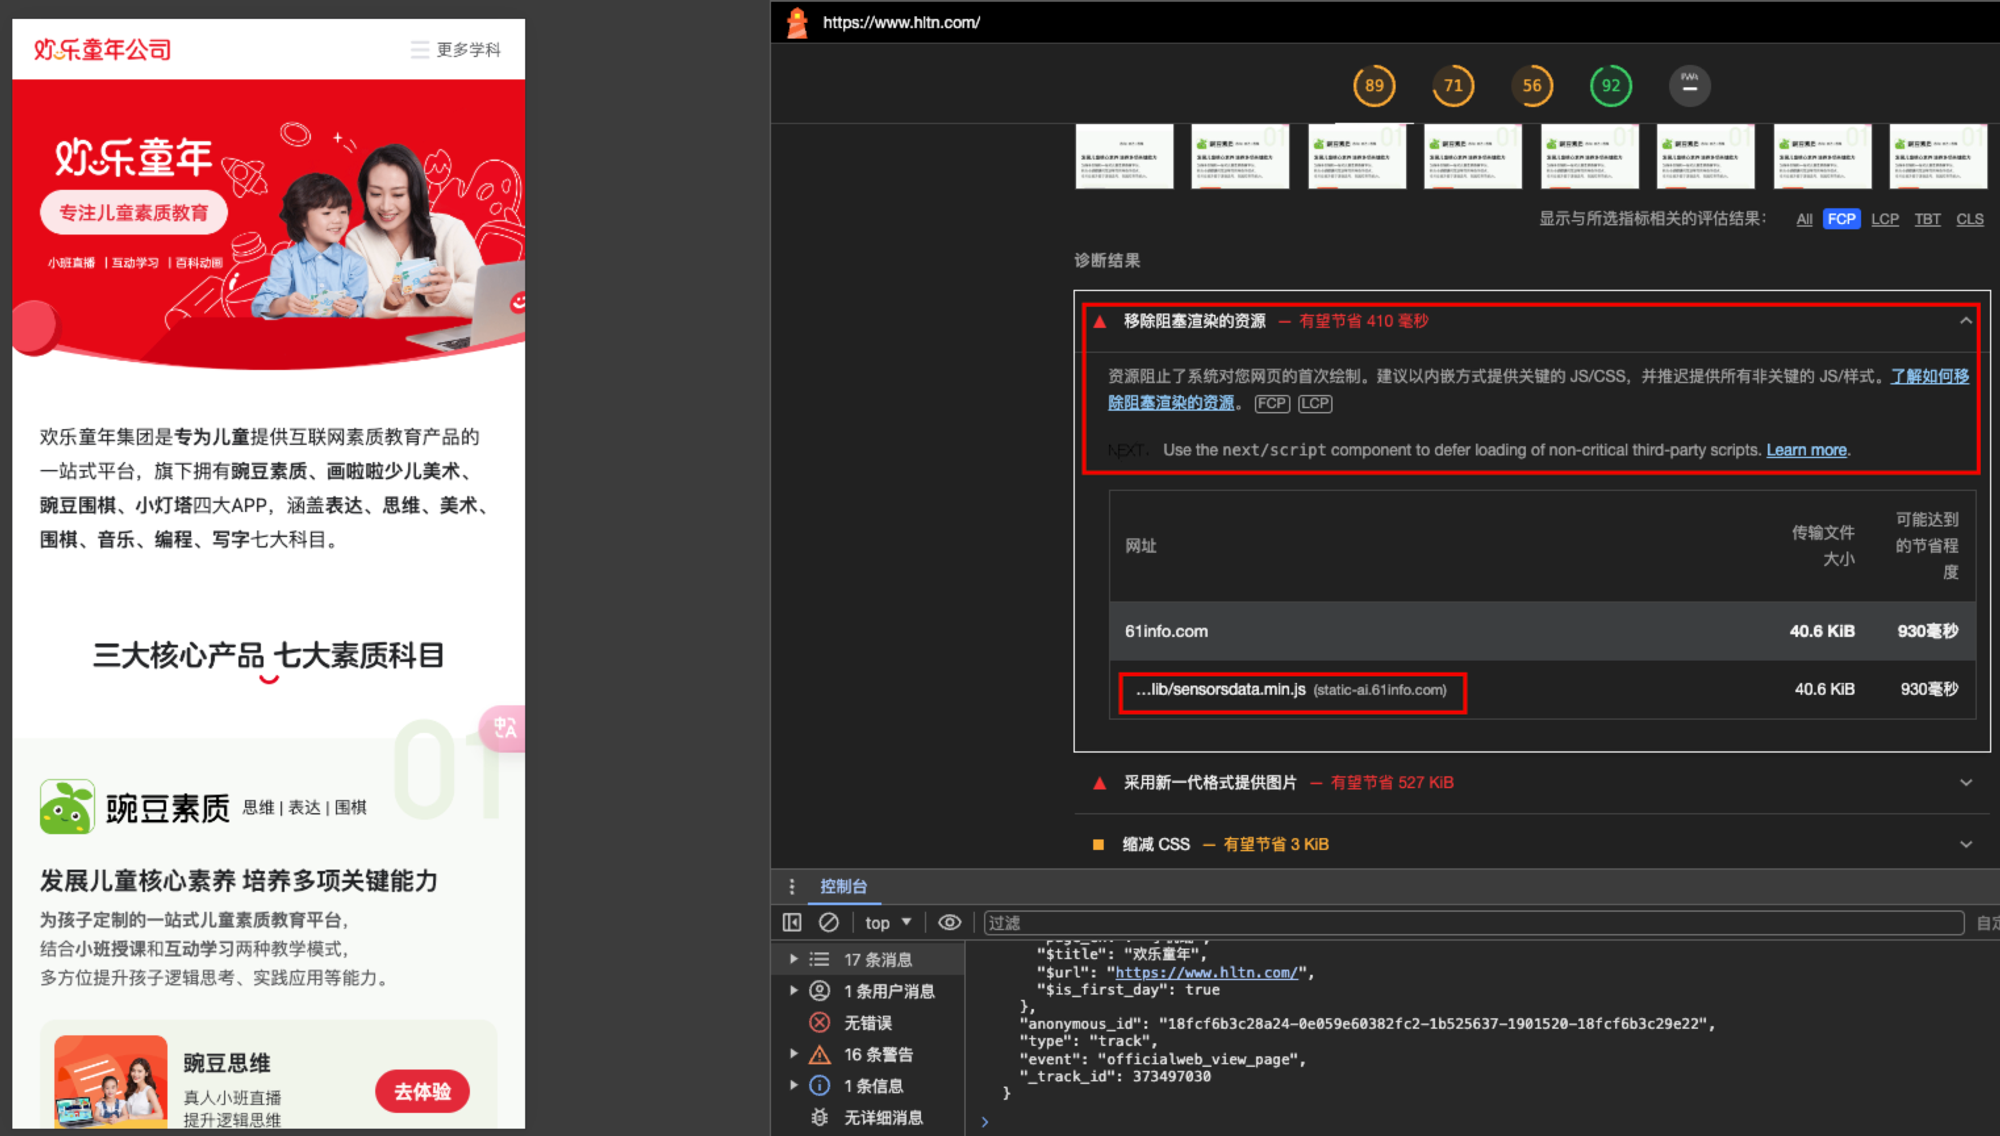Collapse the 移除阻塞渲染的资源 audit
Screen dimensions: 2000x1136
click(1965, 321)
